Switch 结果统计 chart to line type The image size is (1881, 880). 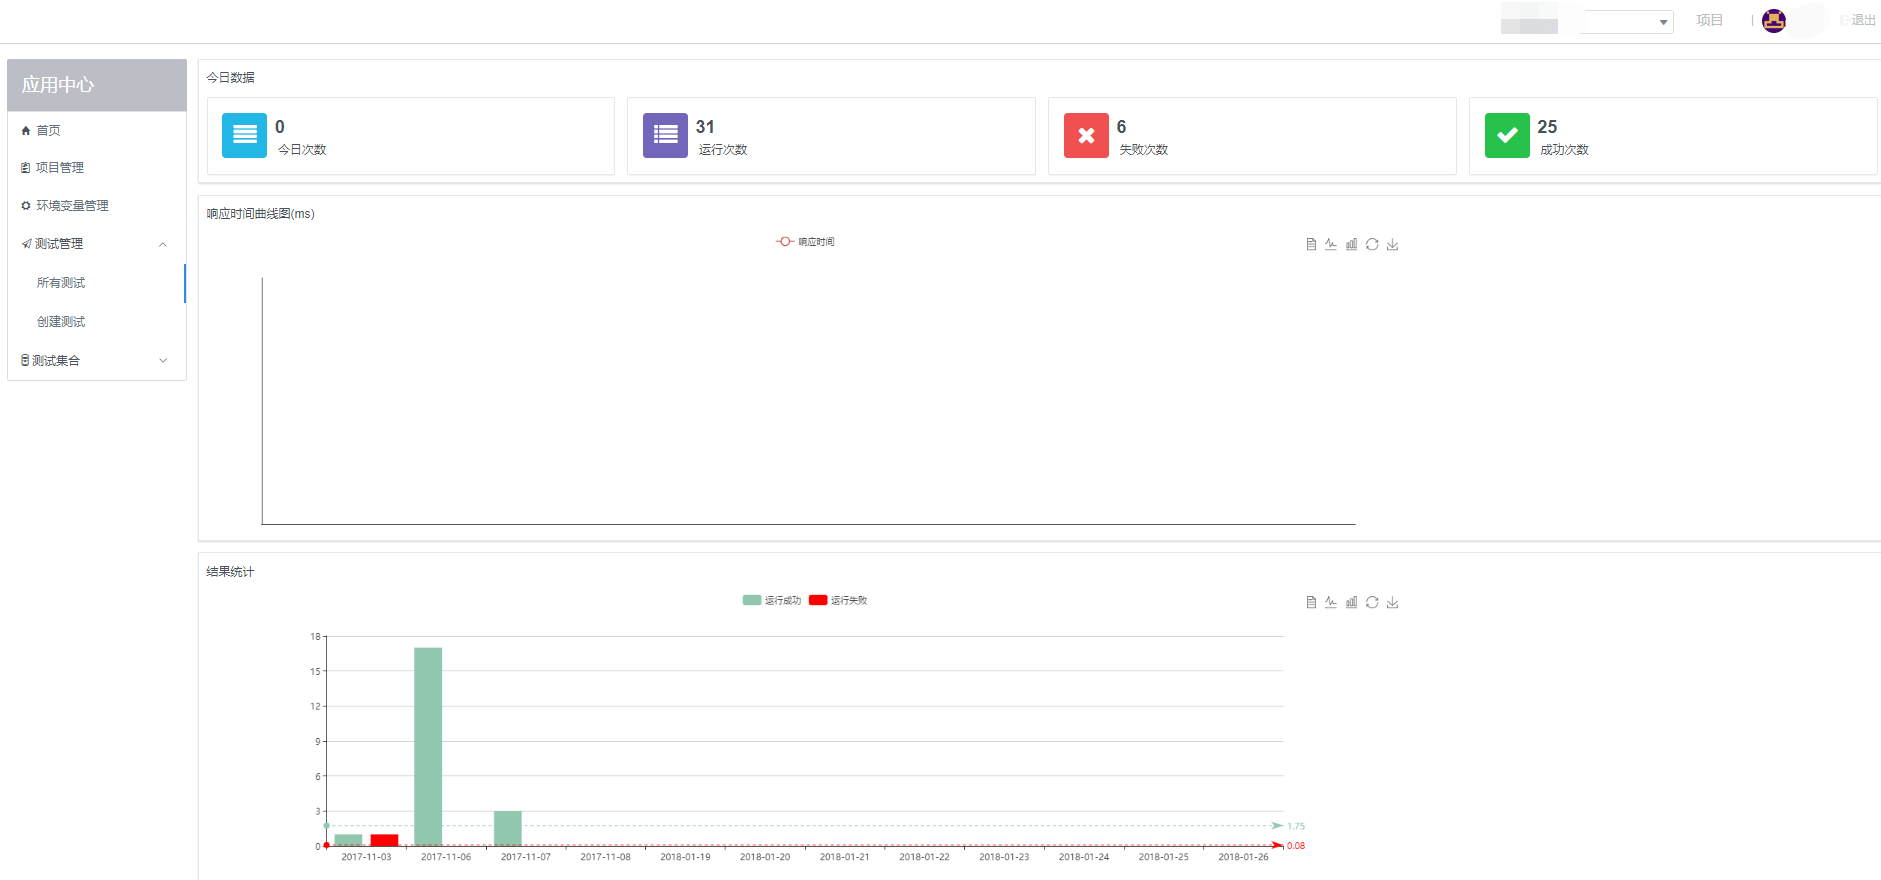[1331, 602]
